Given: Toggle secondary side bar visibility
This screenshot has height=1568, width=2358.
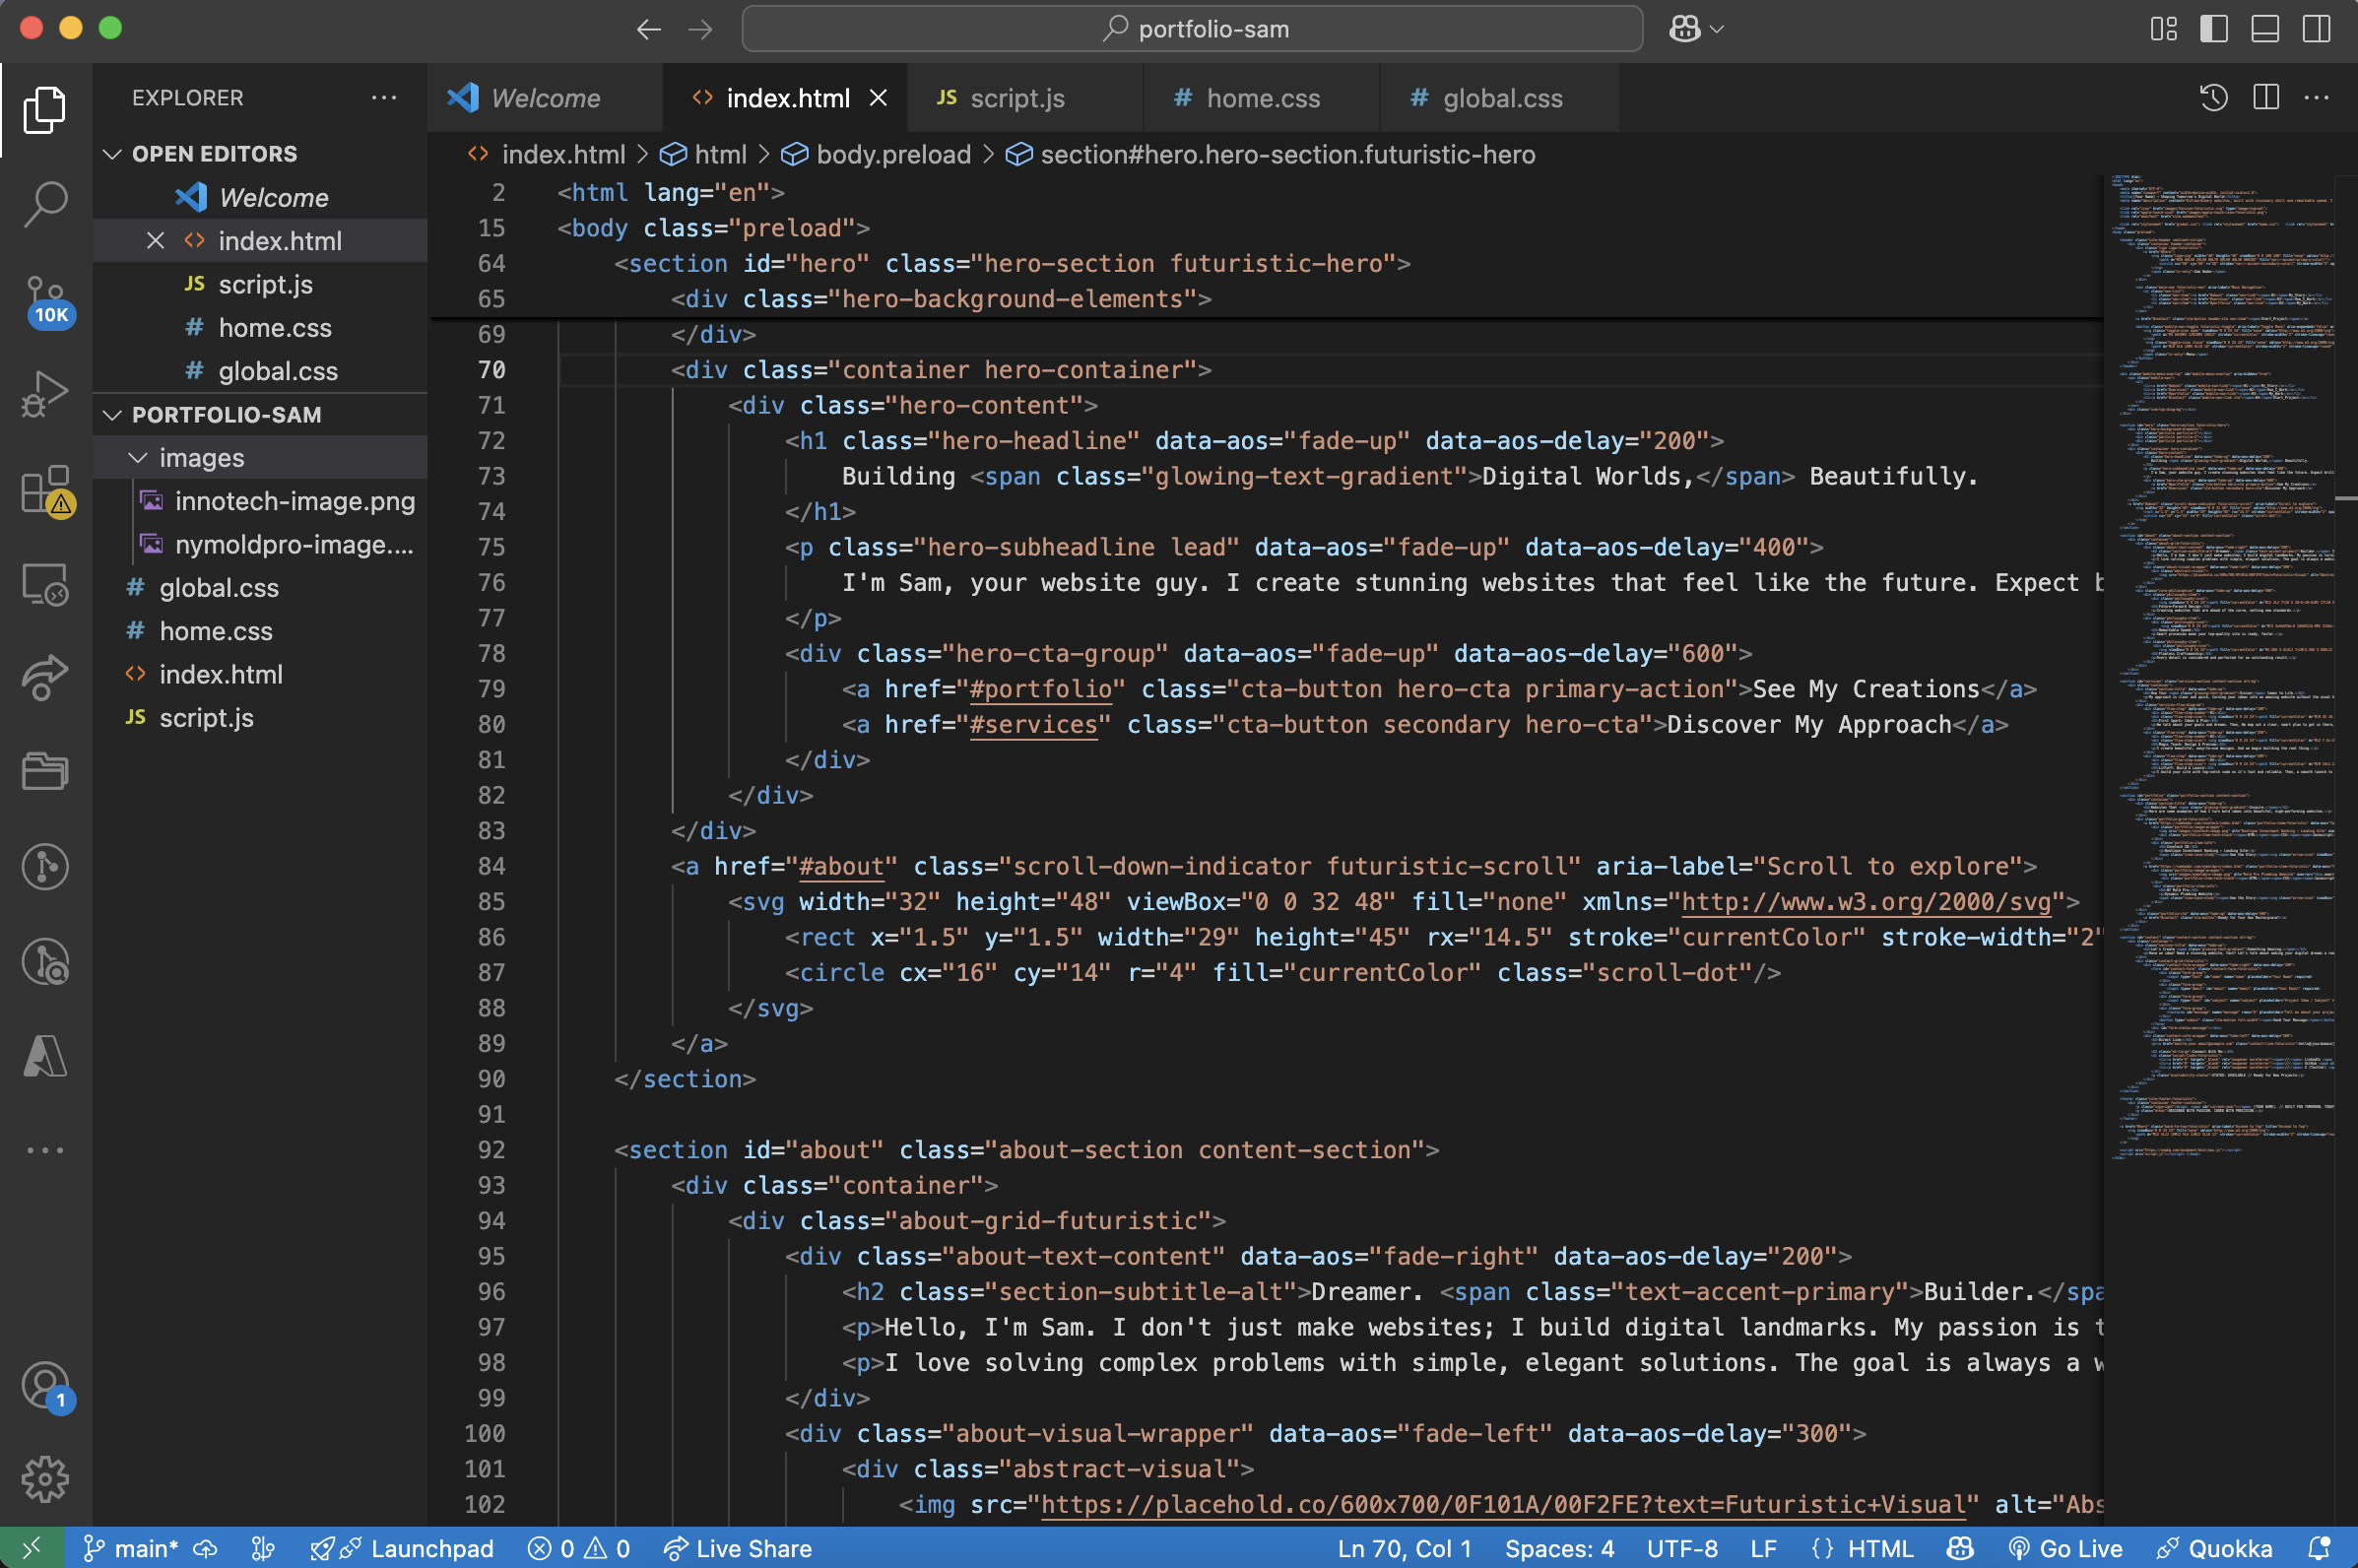Looking at the screenshot, I should (x=2316, y=29).
